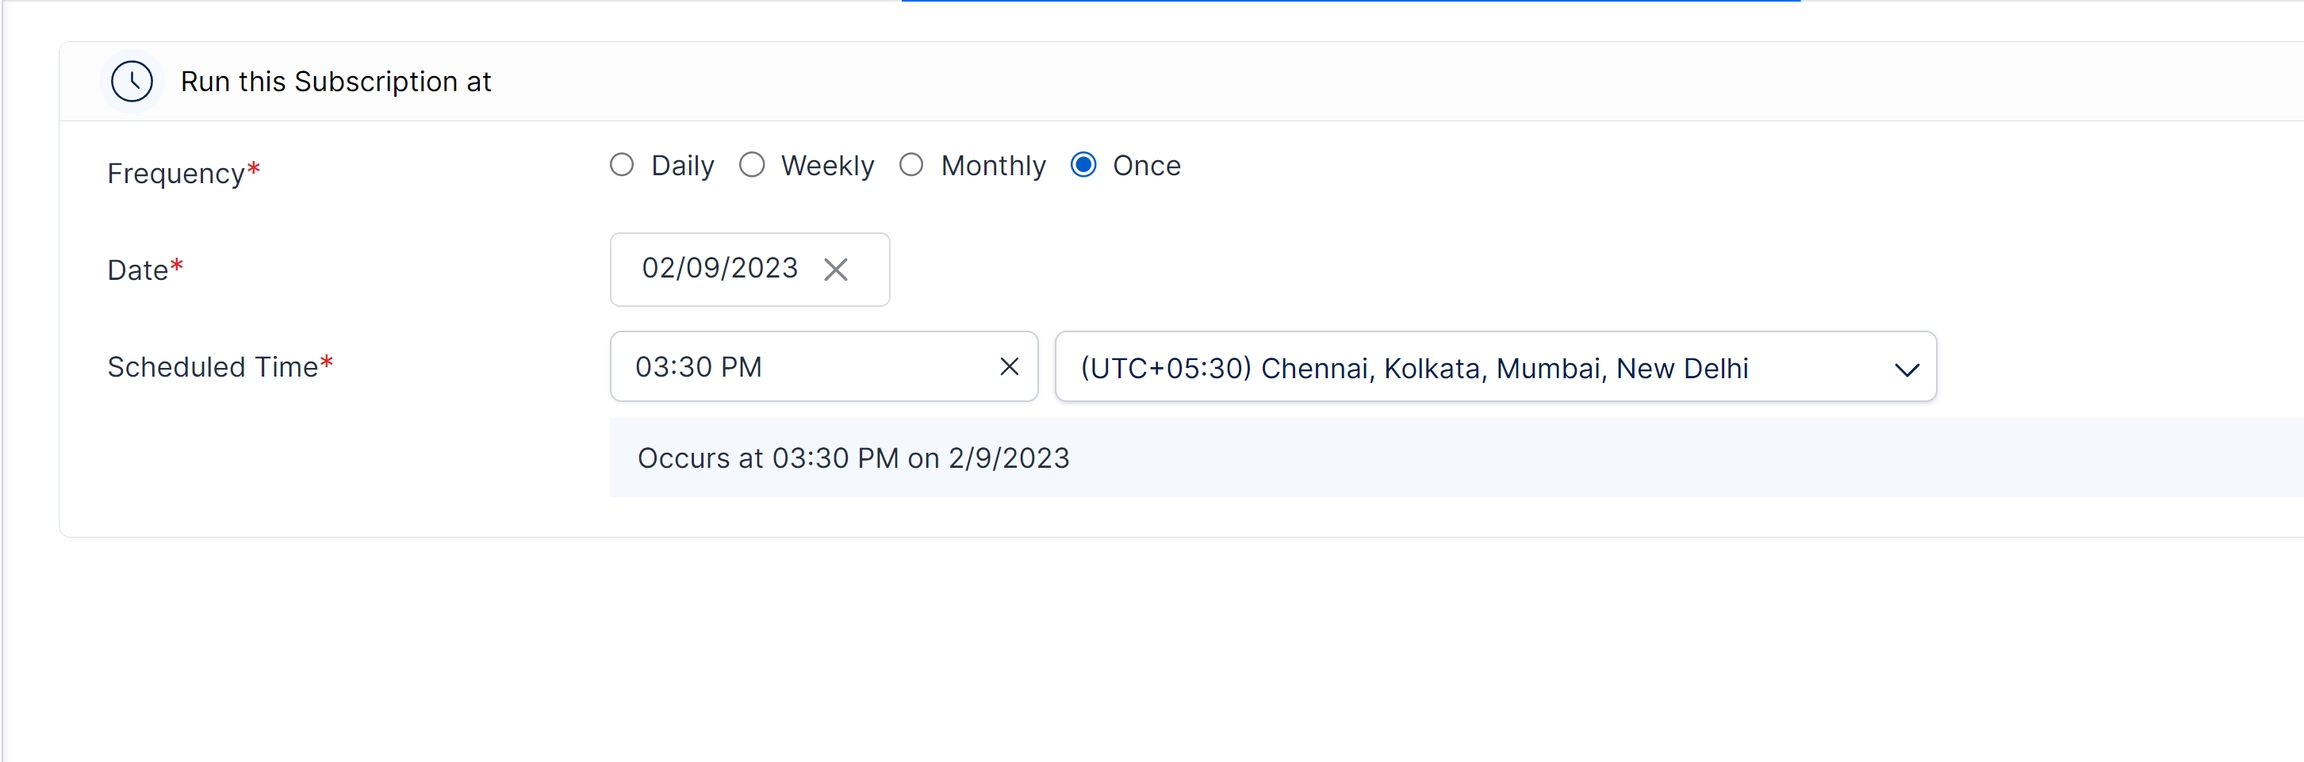Clear the 03:30 PM time with the X

tap(1009, 367)
